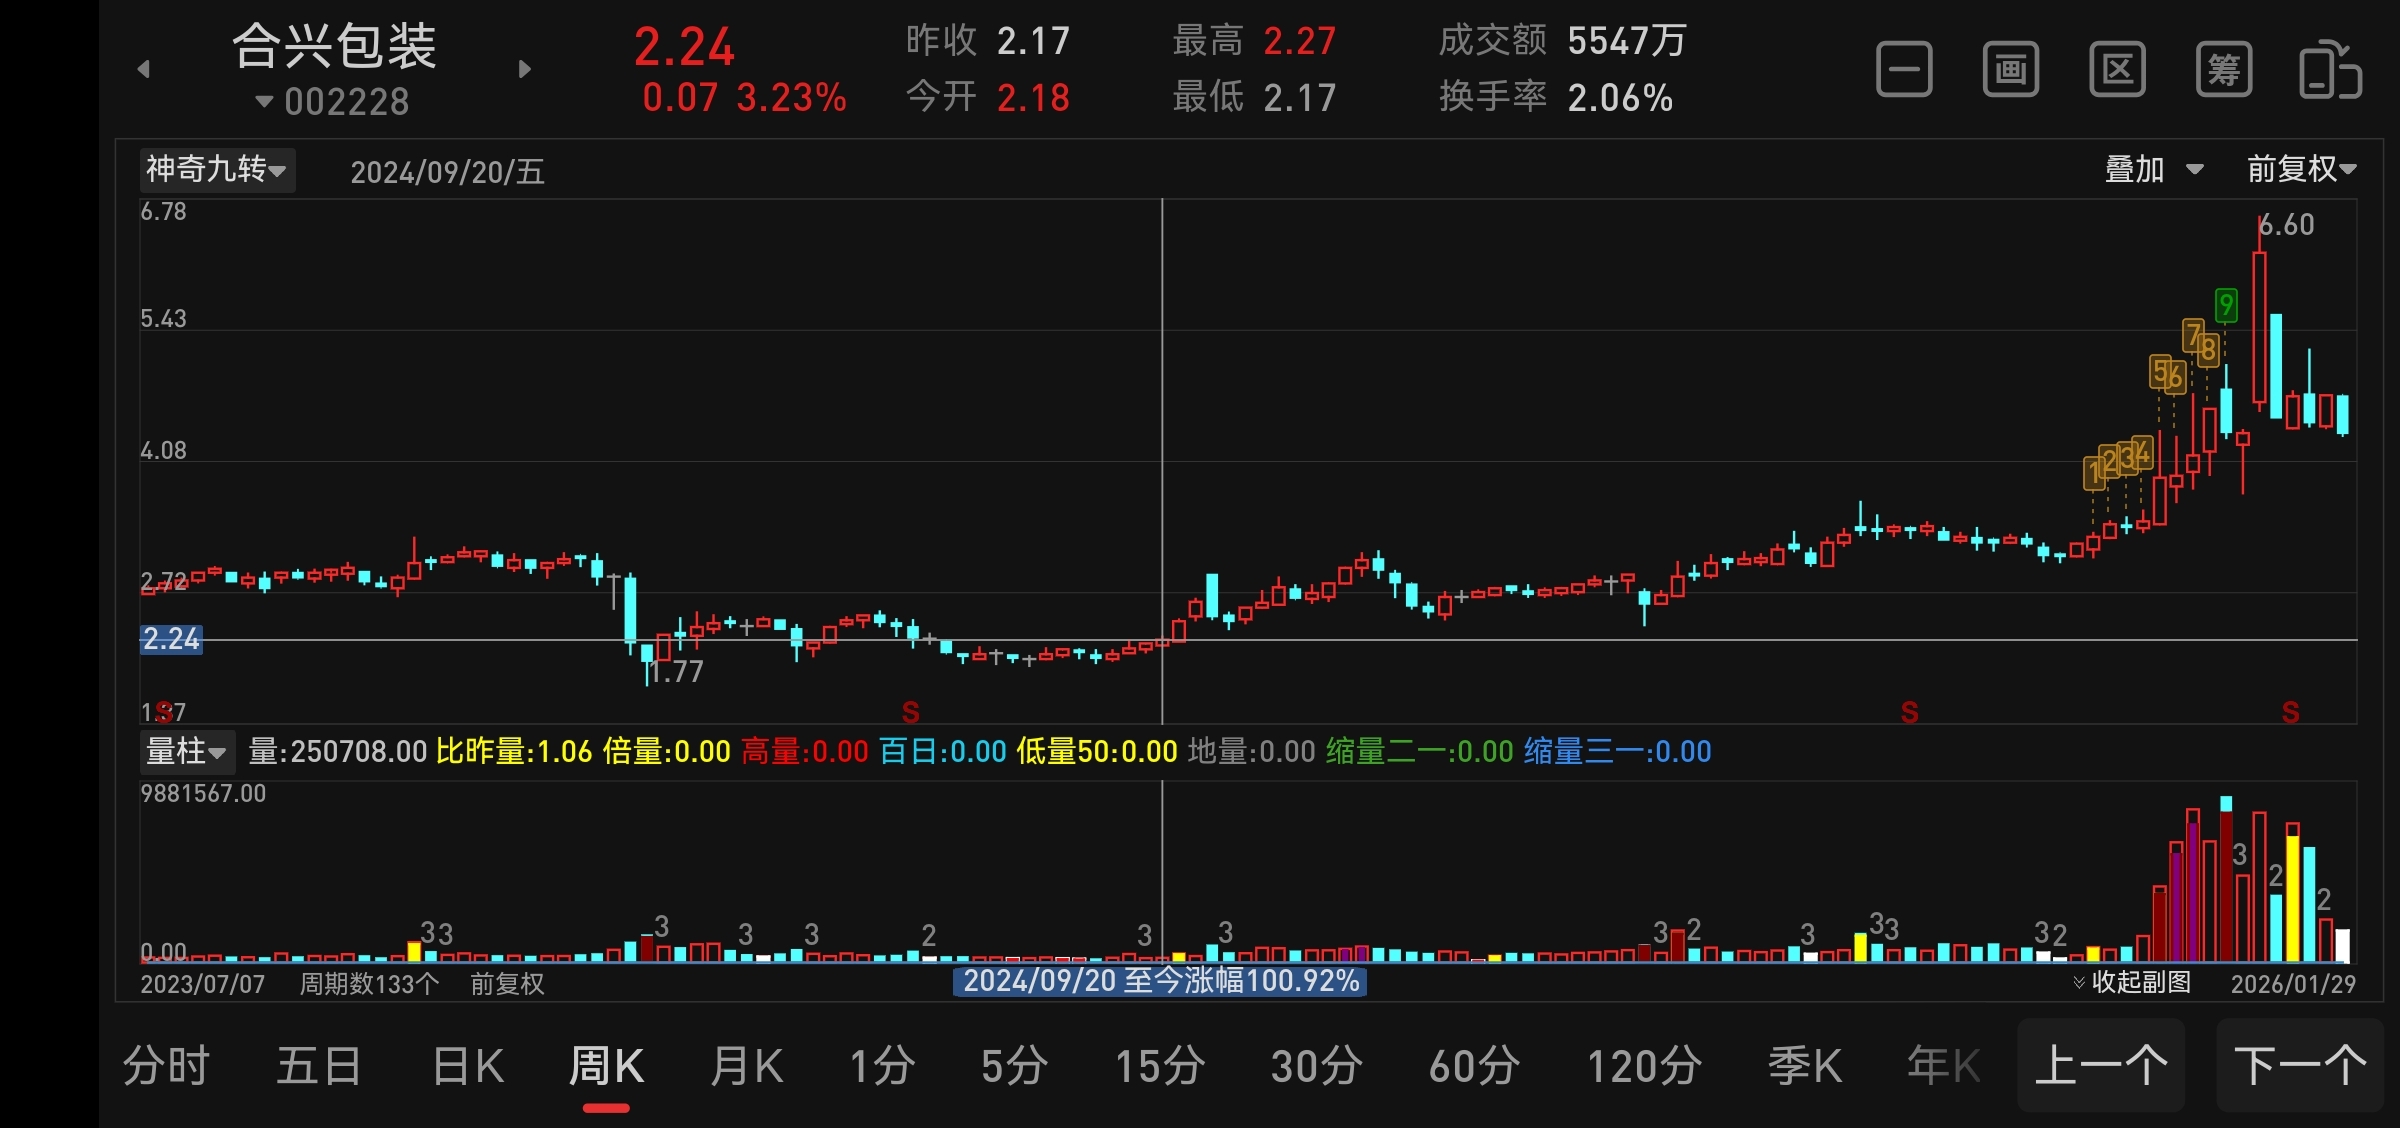
Task: Go to previous stock with left arrow
Action: point(144,69)
